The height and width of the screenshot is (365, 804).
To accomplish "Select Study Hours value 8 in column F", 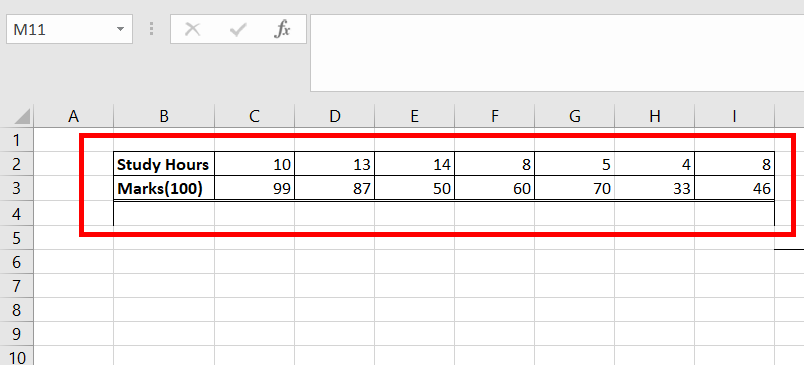I will point(494,164).
